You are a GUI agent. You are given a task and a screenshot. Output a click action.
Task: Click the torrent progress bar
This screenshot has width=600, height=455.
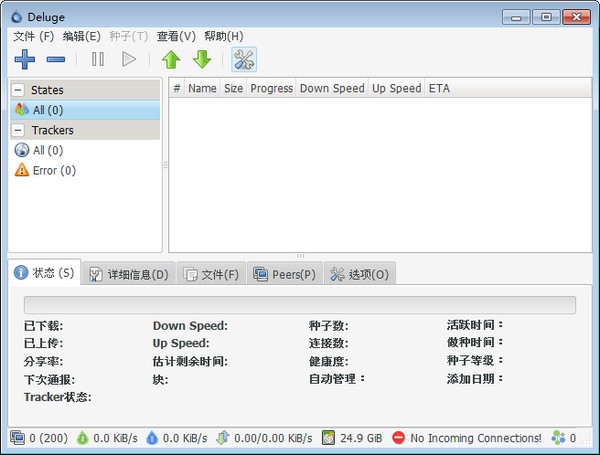pos(299,305)
